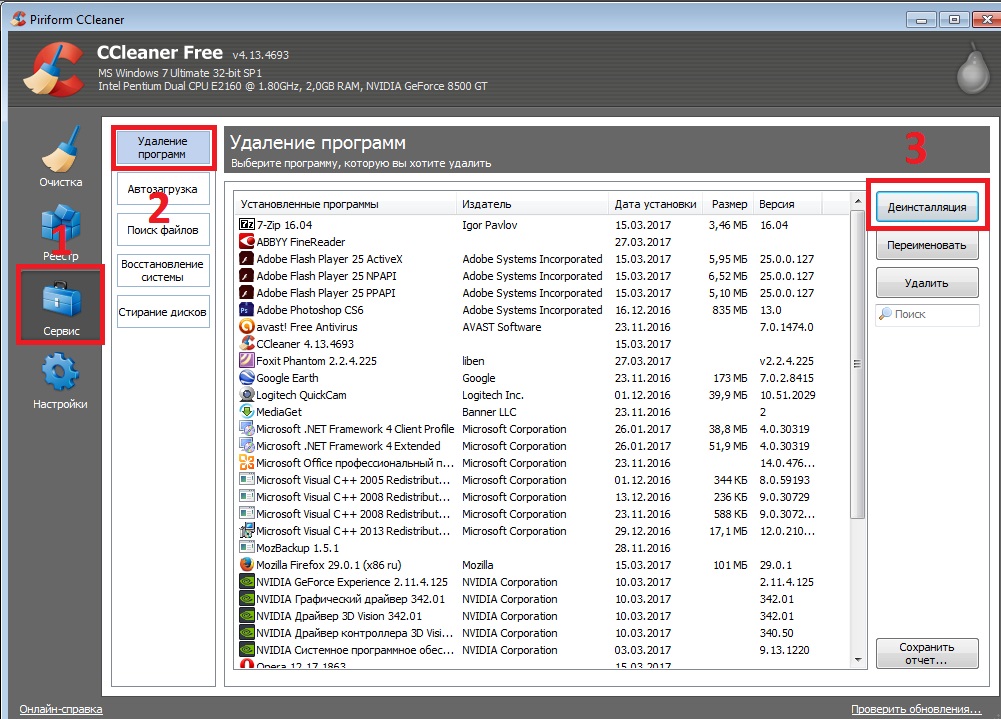Click the list scrollbar up arrow
The image size is (1001, 719).
[x=858, y=201]
